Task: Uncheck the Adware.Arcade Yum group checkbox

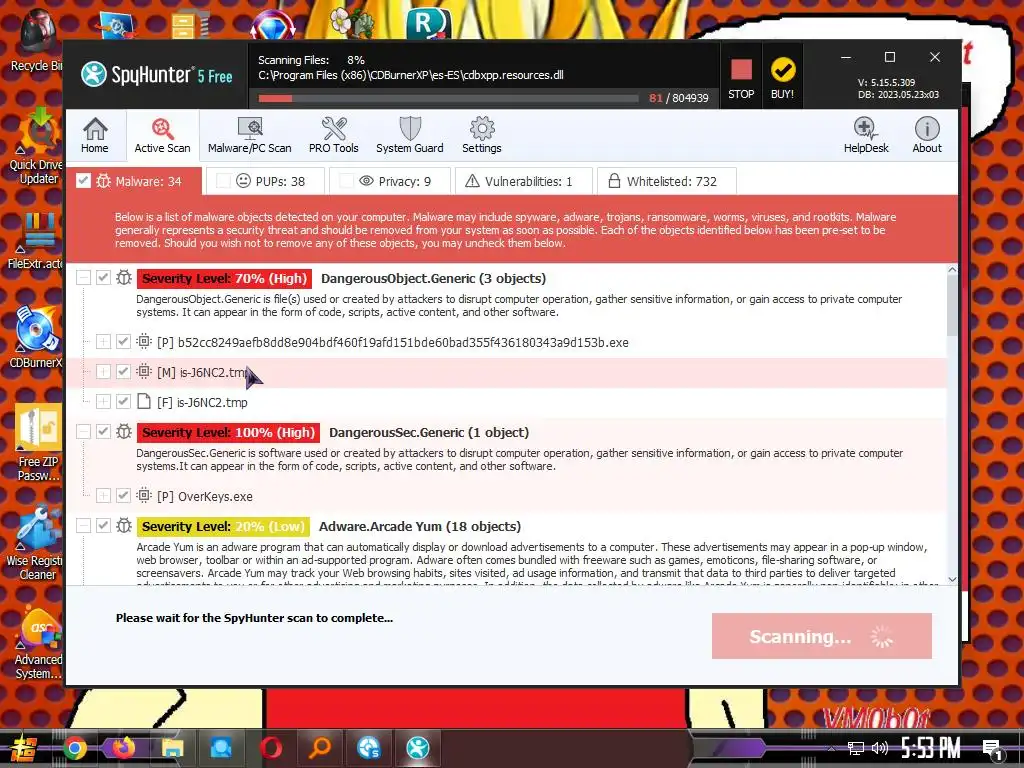Action: pyautogui.click(x=103, y=526)
